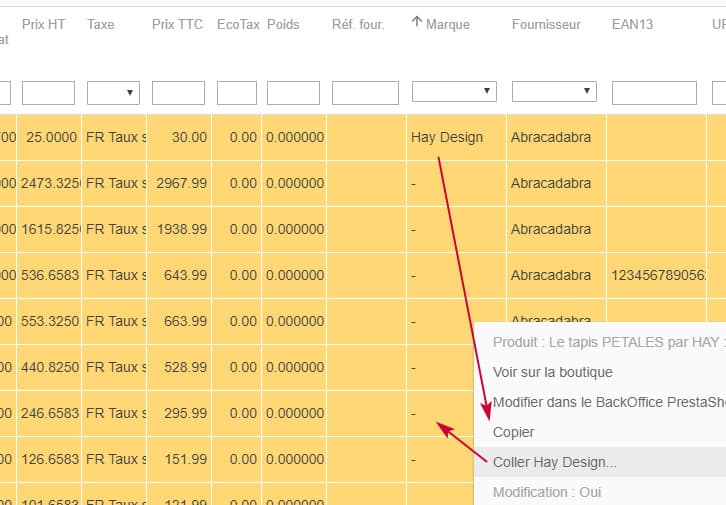Open the Fournisseur filter dropdown
Viewport: 726px width, 505px height.
coord(554,92)
